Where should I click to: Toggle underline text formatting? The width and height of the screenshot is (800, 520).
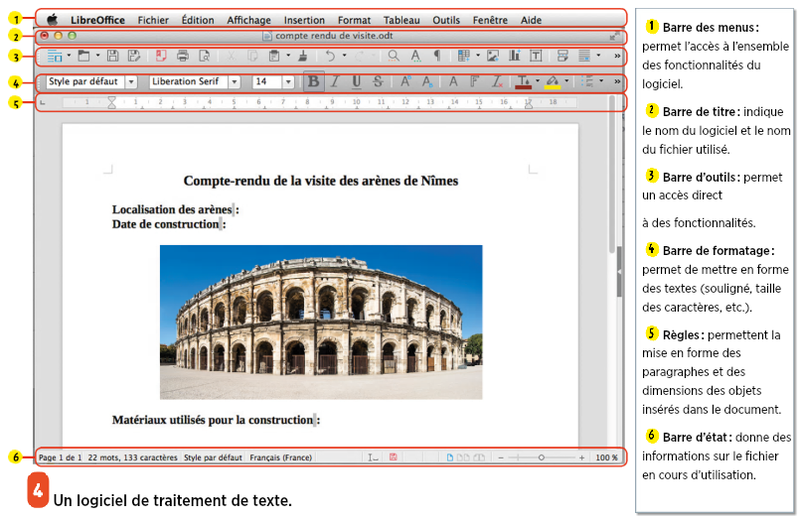[356, 82]
